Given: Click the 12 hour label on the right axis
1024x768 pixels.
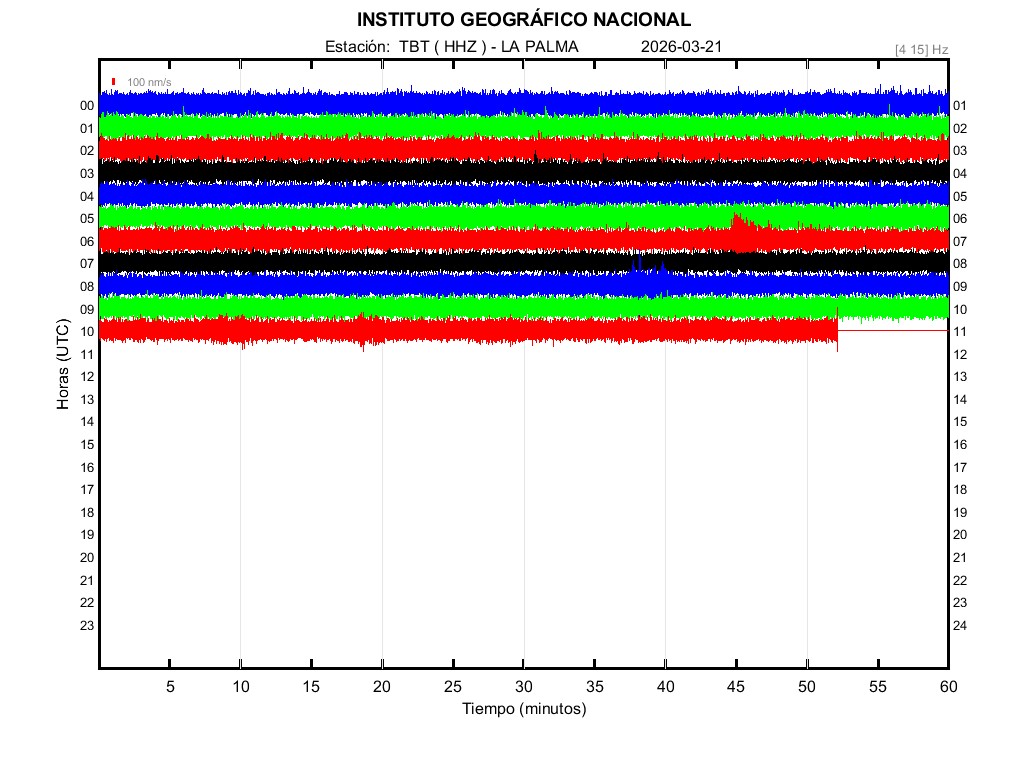Looking at the screenshot, I should point(960,355).
